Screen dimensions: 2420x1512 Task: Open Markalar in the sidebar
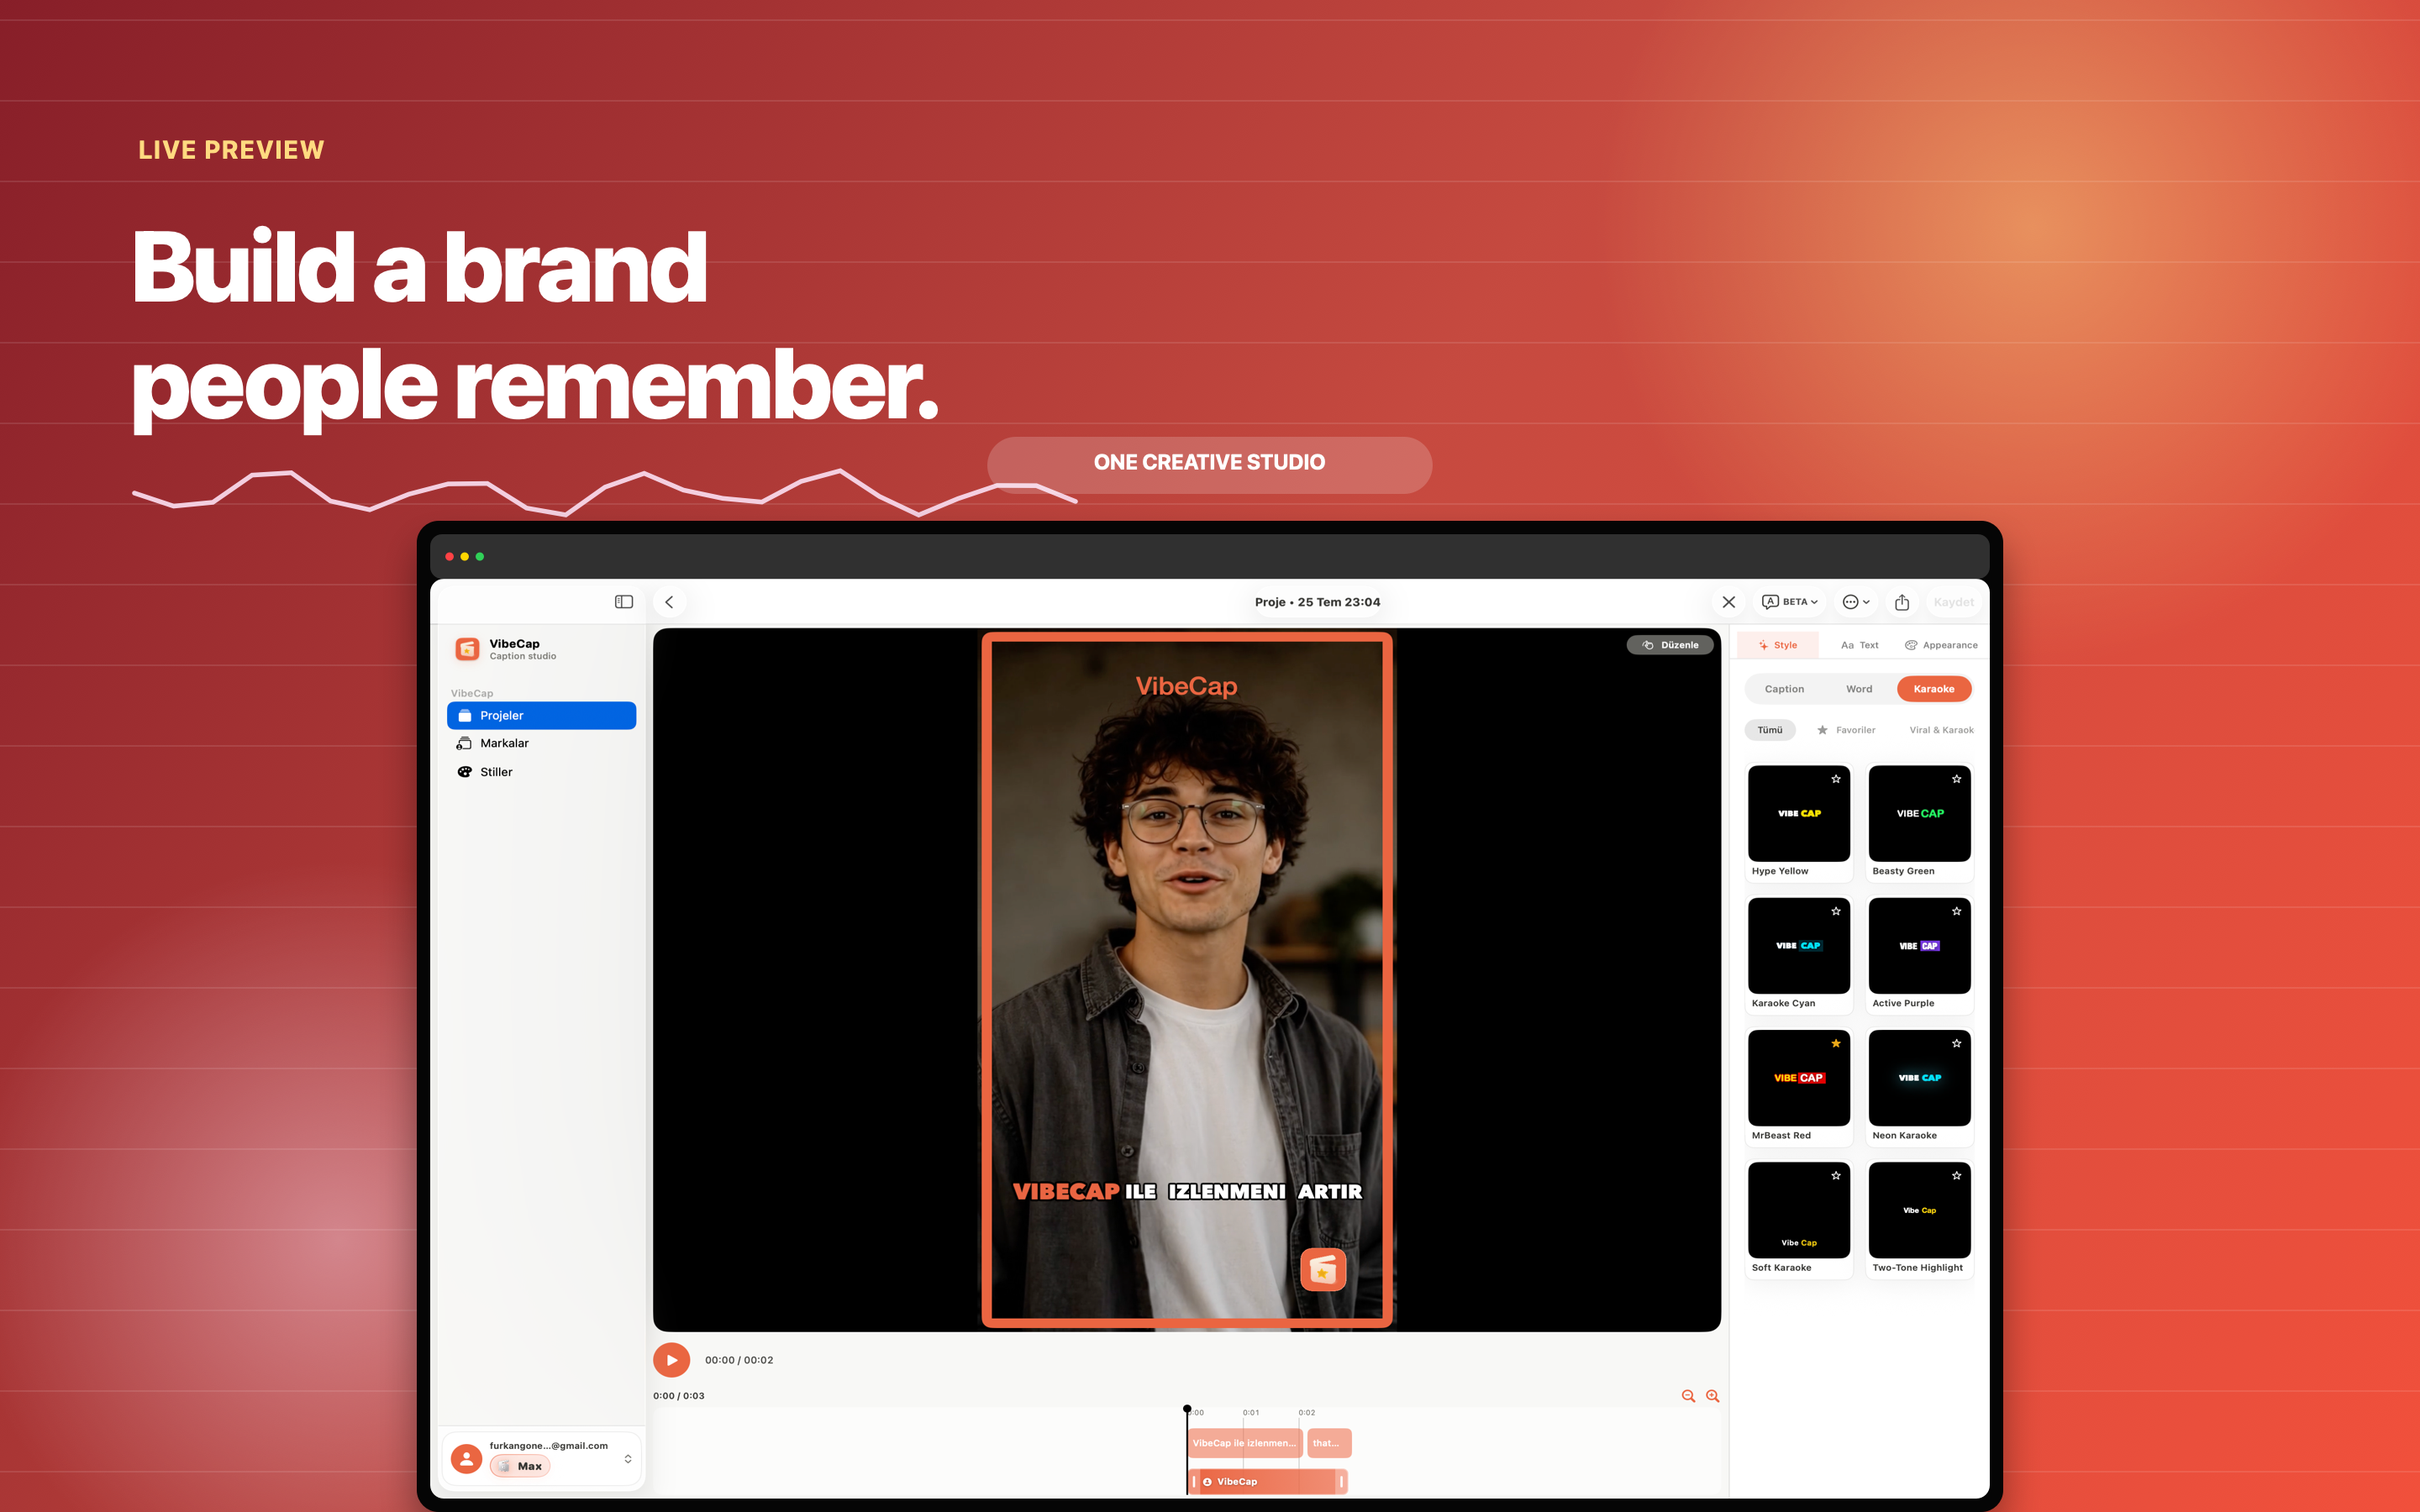(x=541, y=744)
